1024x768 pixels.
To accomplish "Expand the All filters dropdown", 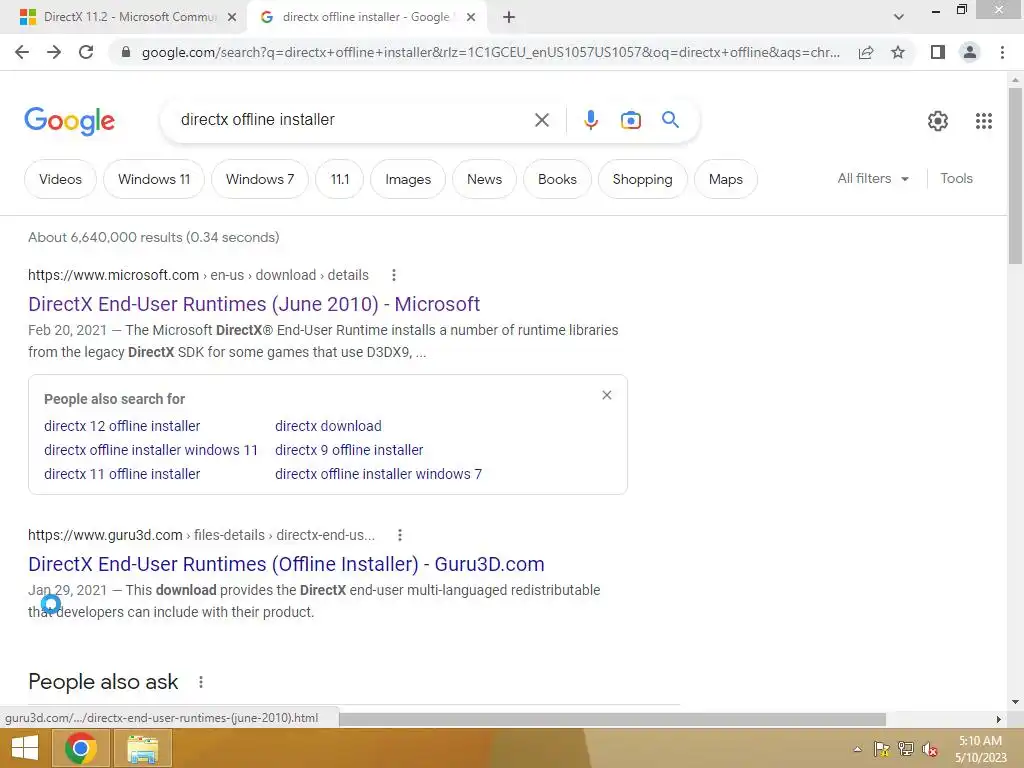I will [x=873, y=178].
